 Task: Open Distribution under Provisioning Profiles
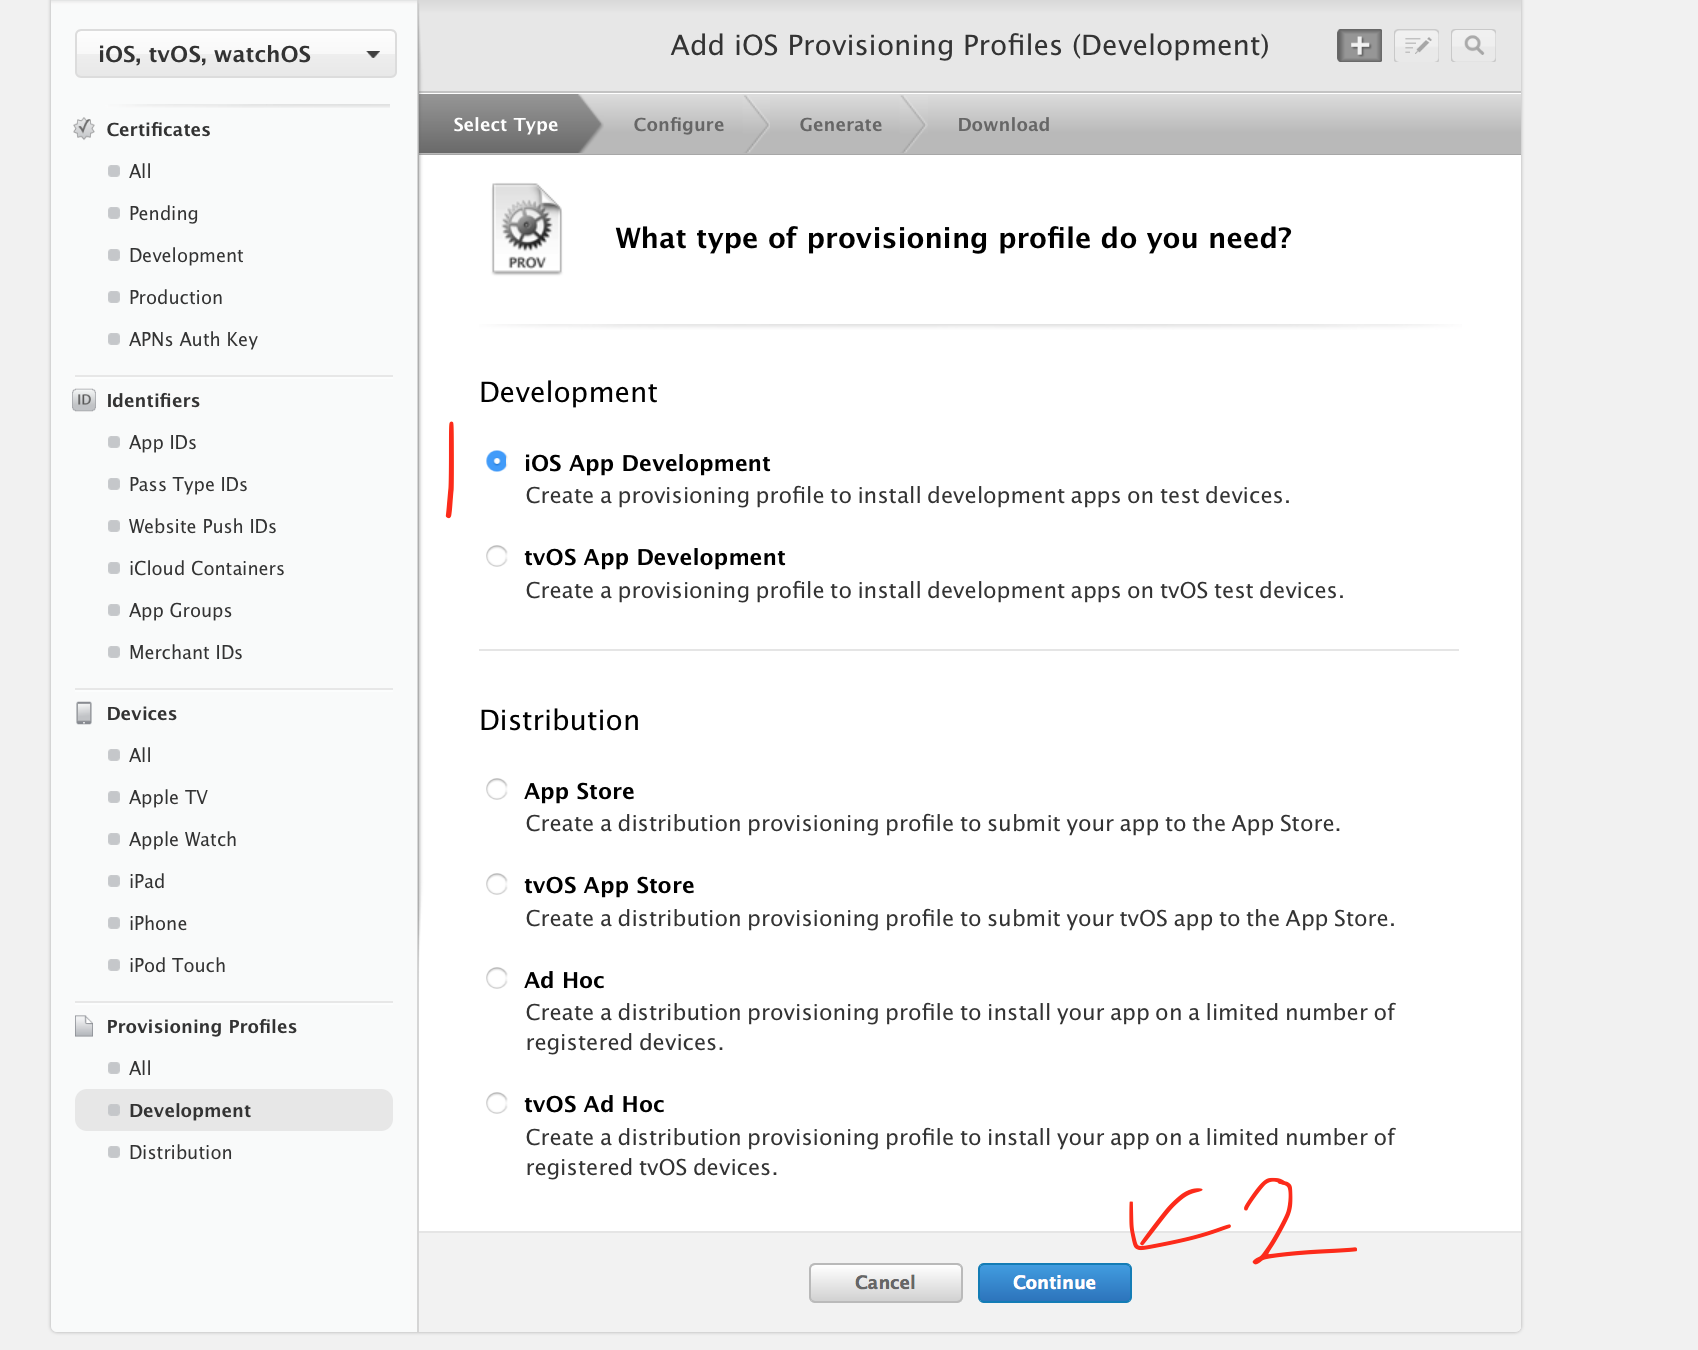point(180,1152)
